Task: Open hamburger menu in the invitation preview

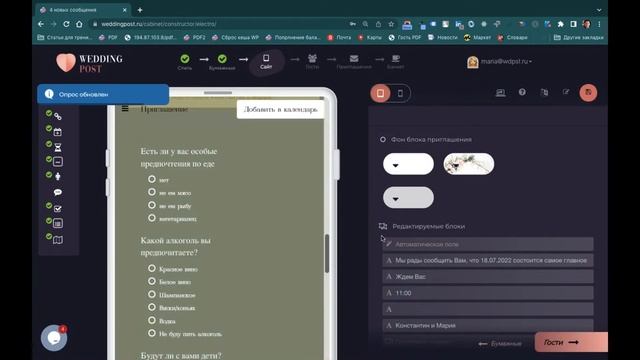Action: [125, 109]
